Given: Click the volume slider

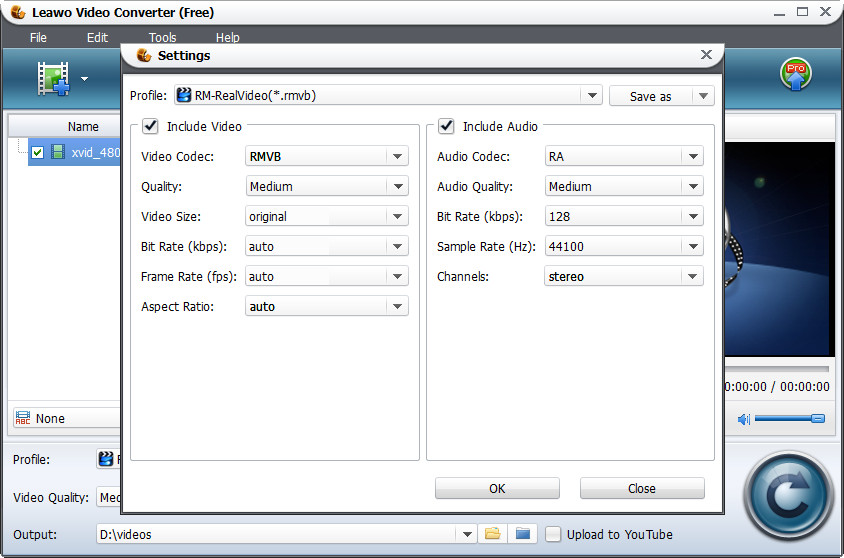Looking at the screenshot, I should coord(790,418).
